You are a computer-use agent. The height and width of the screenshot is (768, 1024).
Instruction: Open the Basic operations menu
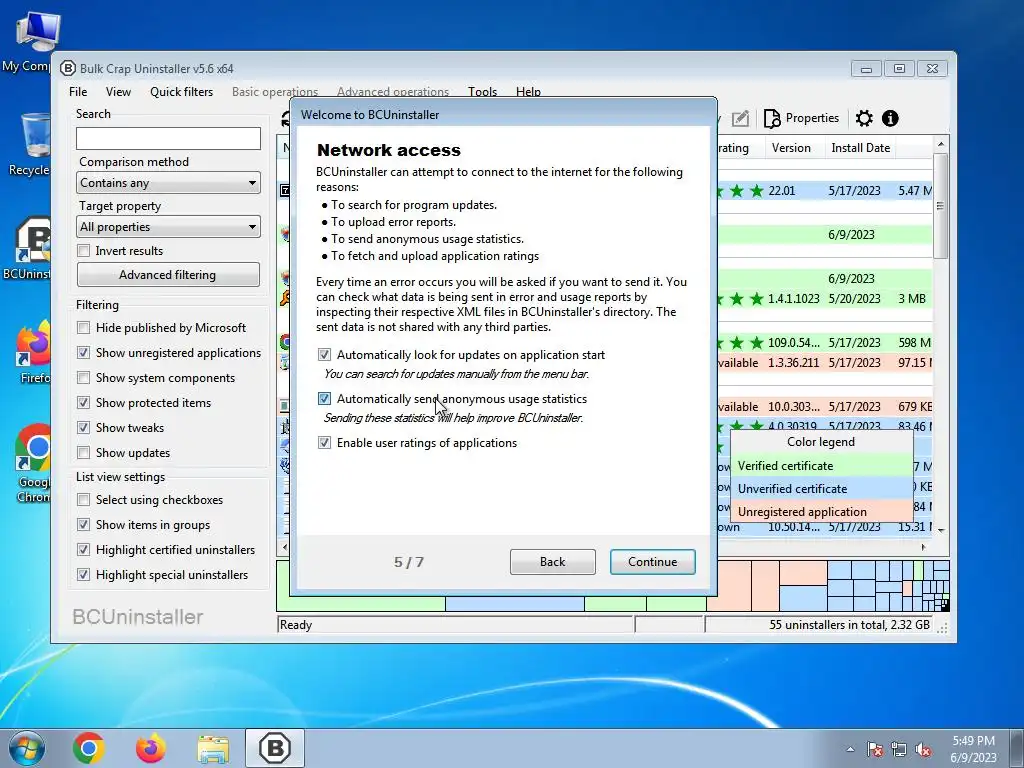(275, 92)
